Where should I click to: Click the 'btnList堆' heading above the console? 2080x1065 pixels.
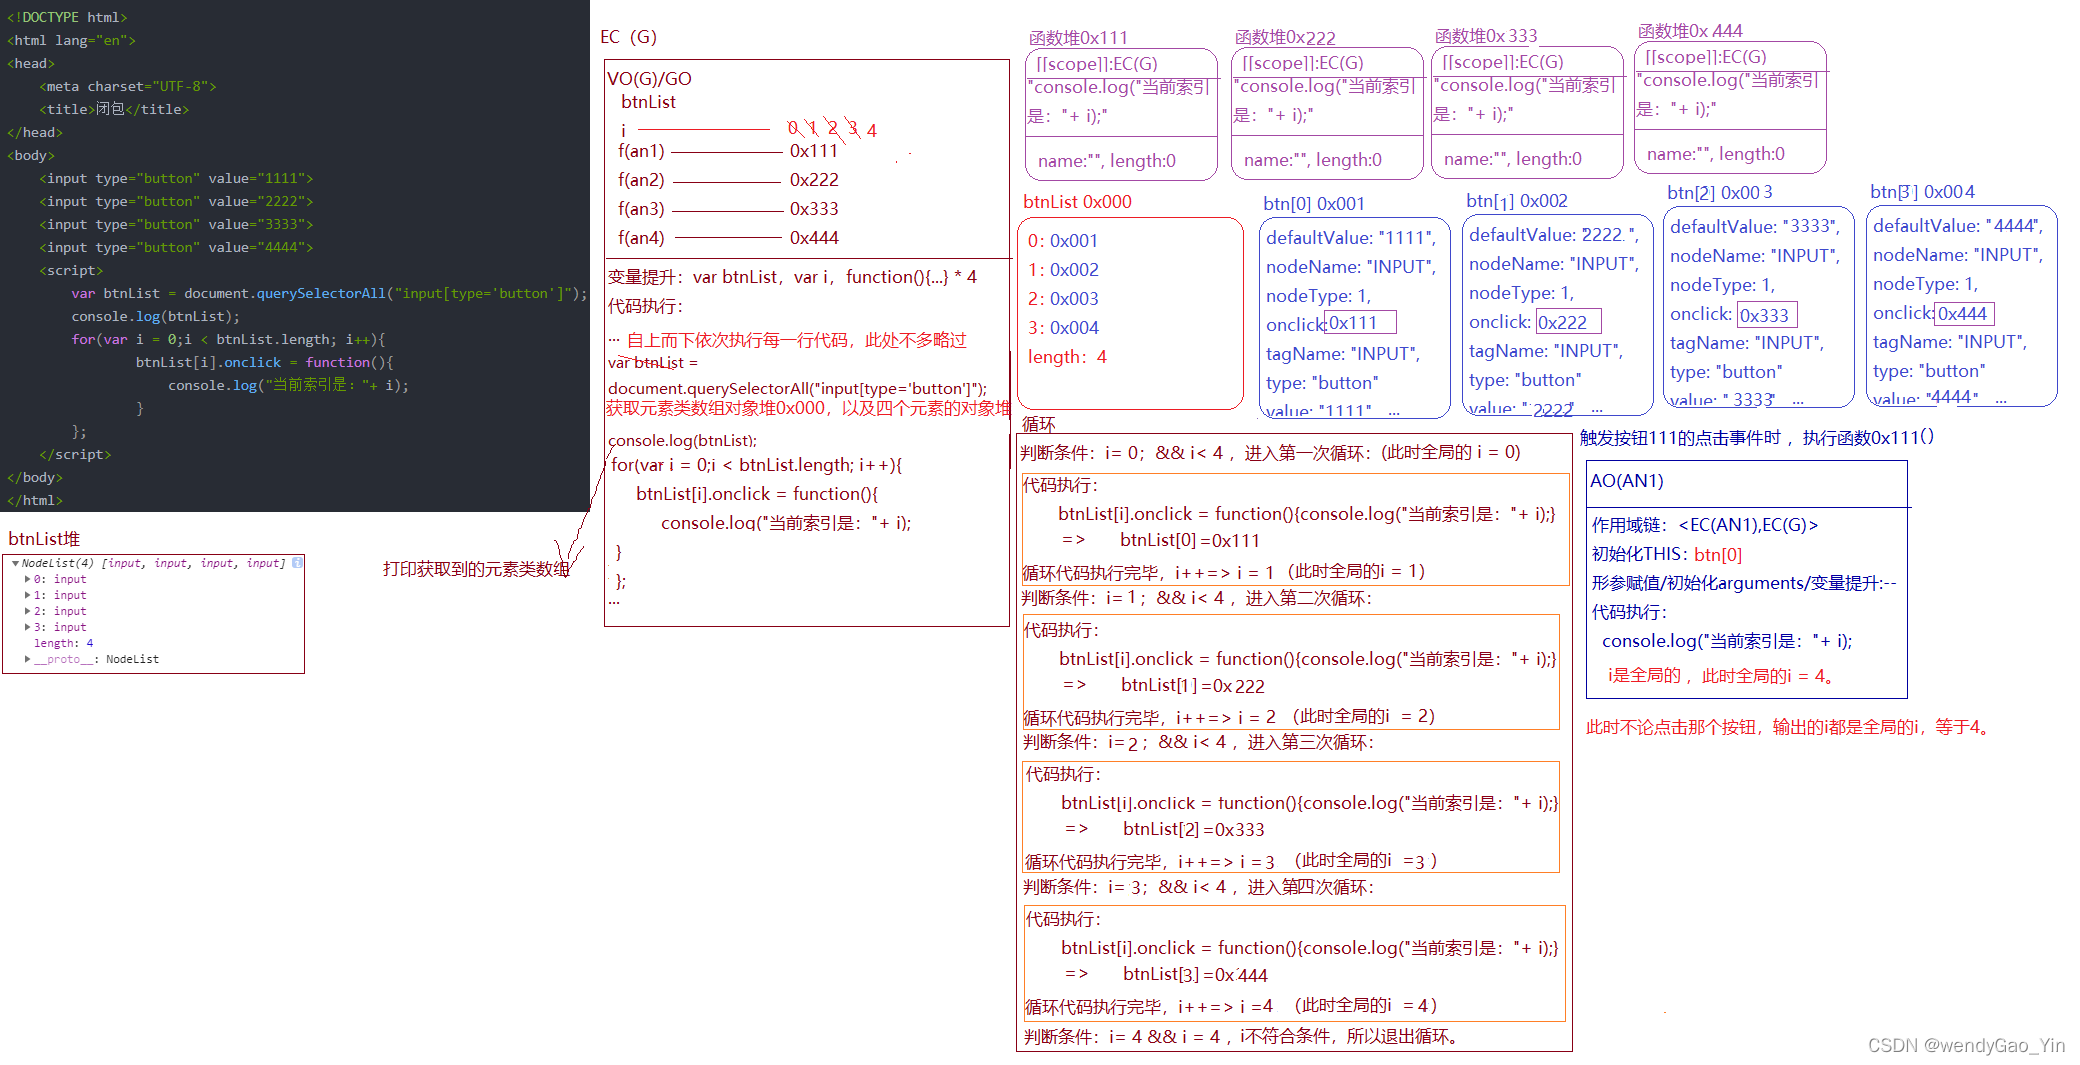coord(44,538)
